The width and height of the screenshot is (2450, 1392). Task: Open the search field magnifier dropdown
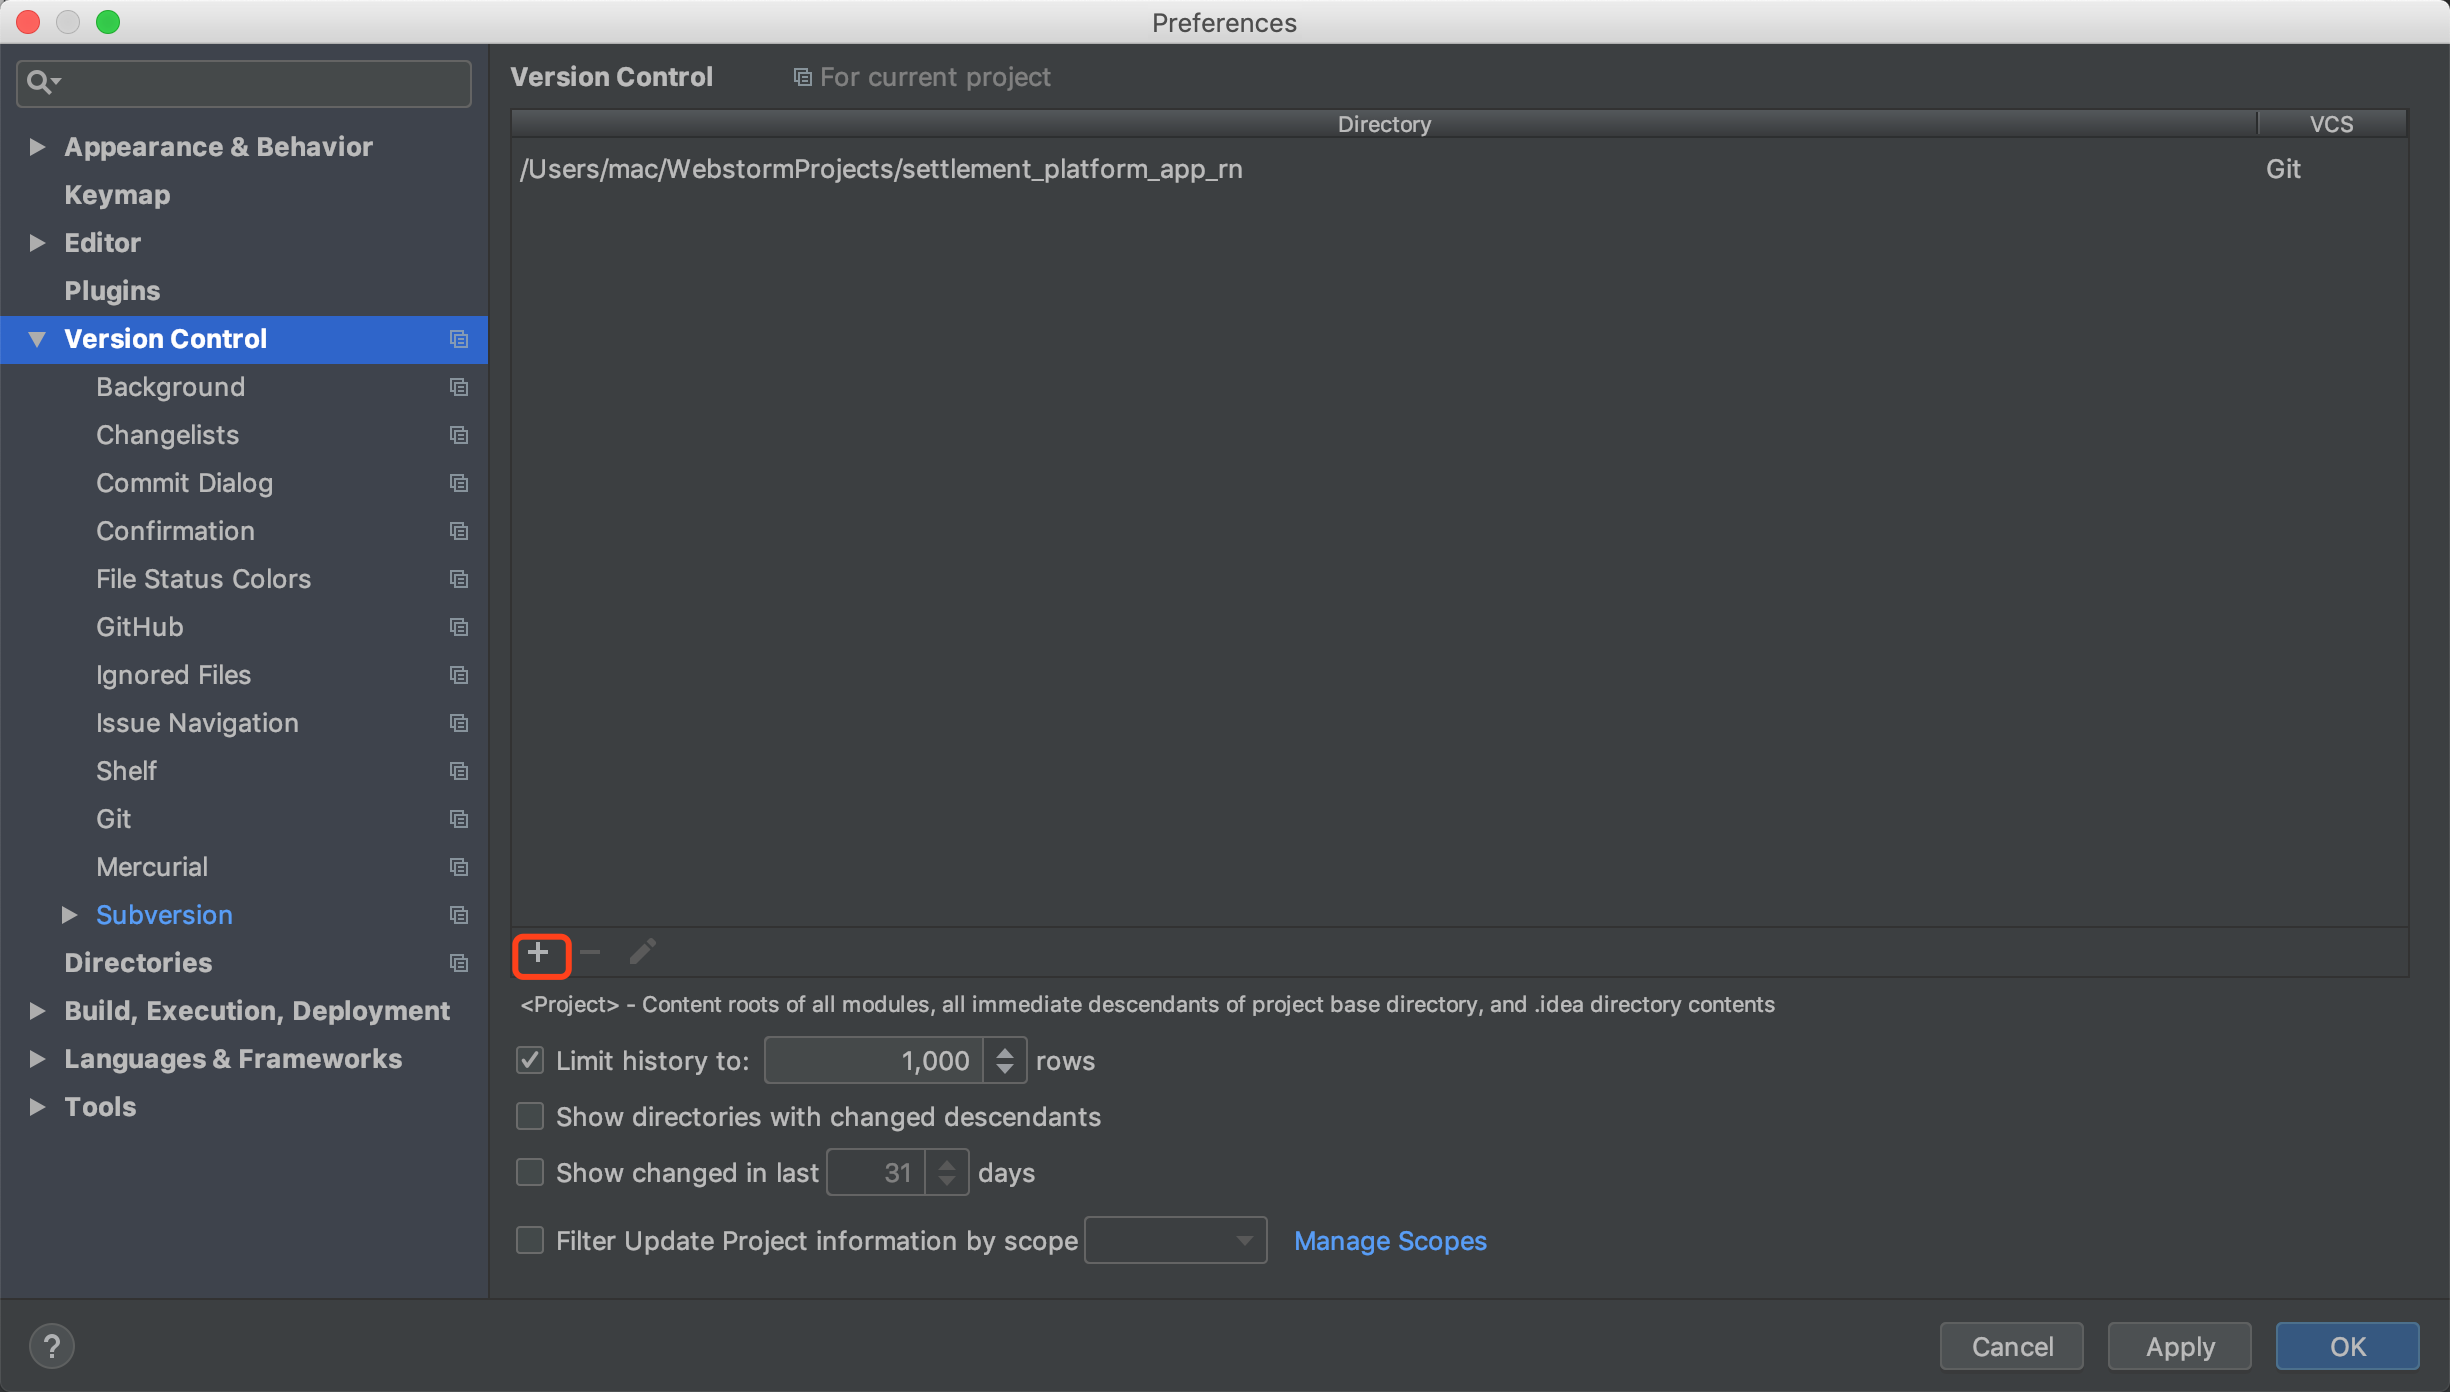tap(42, 82)
